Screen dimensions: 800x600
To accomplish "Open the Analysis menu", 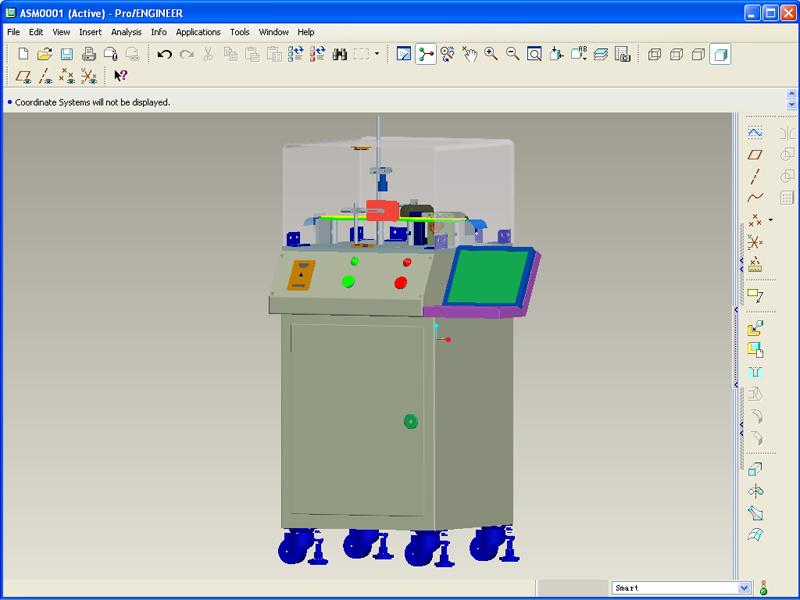I will 126,32.
